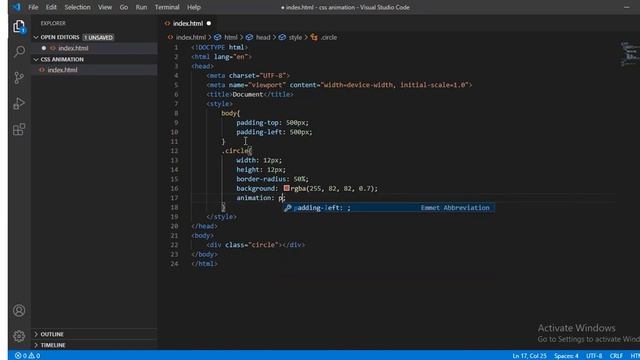Viewport: 640px width, 360px height.
Task: Open the Selection menu
Action: [77, 7]
